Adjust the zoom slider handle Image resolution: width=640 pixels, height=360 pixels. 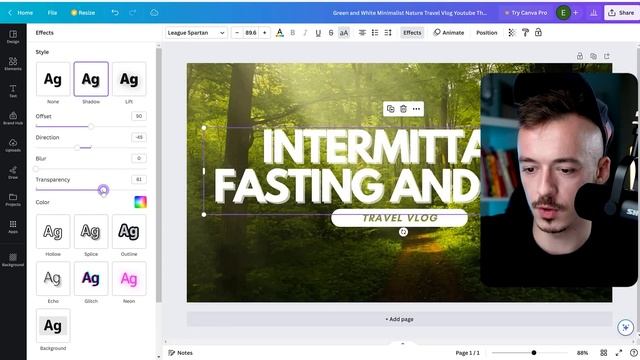point(533,353)
